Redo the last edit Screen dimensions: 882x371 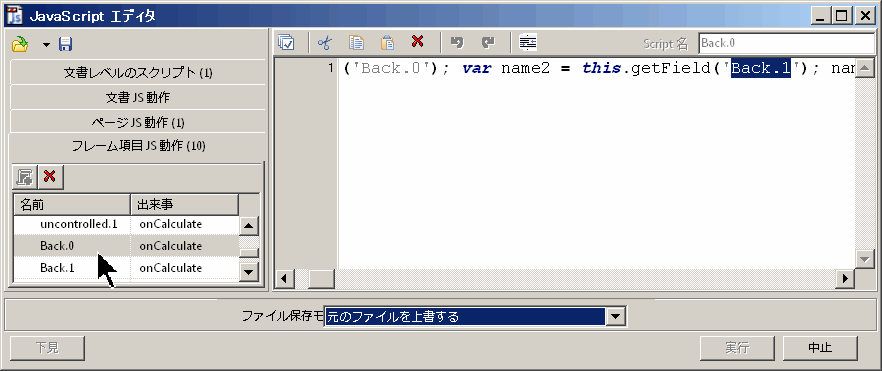[488, 42]
